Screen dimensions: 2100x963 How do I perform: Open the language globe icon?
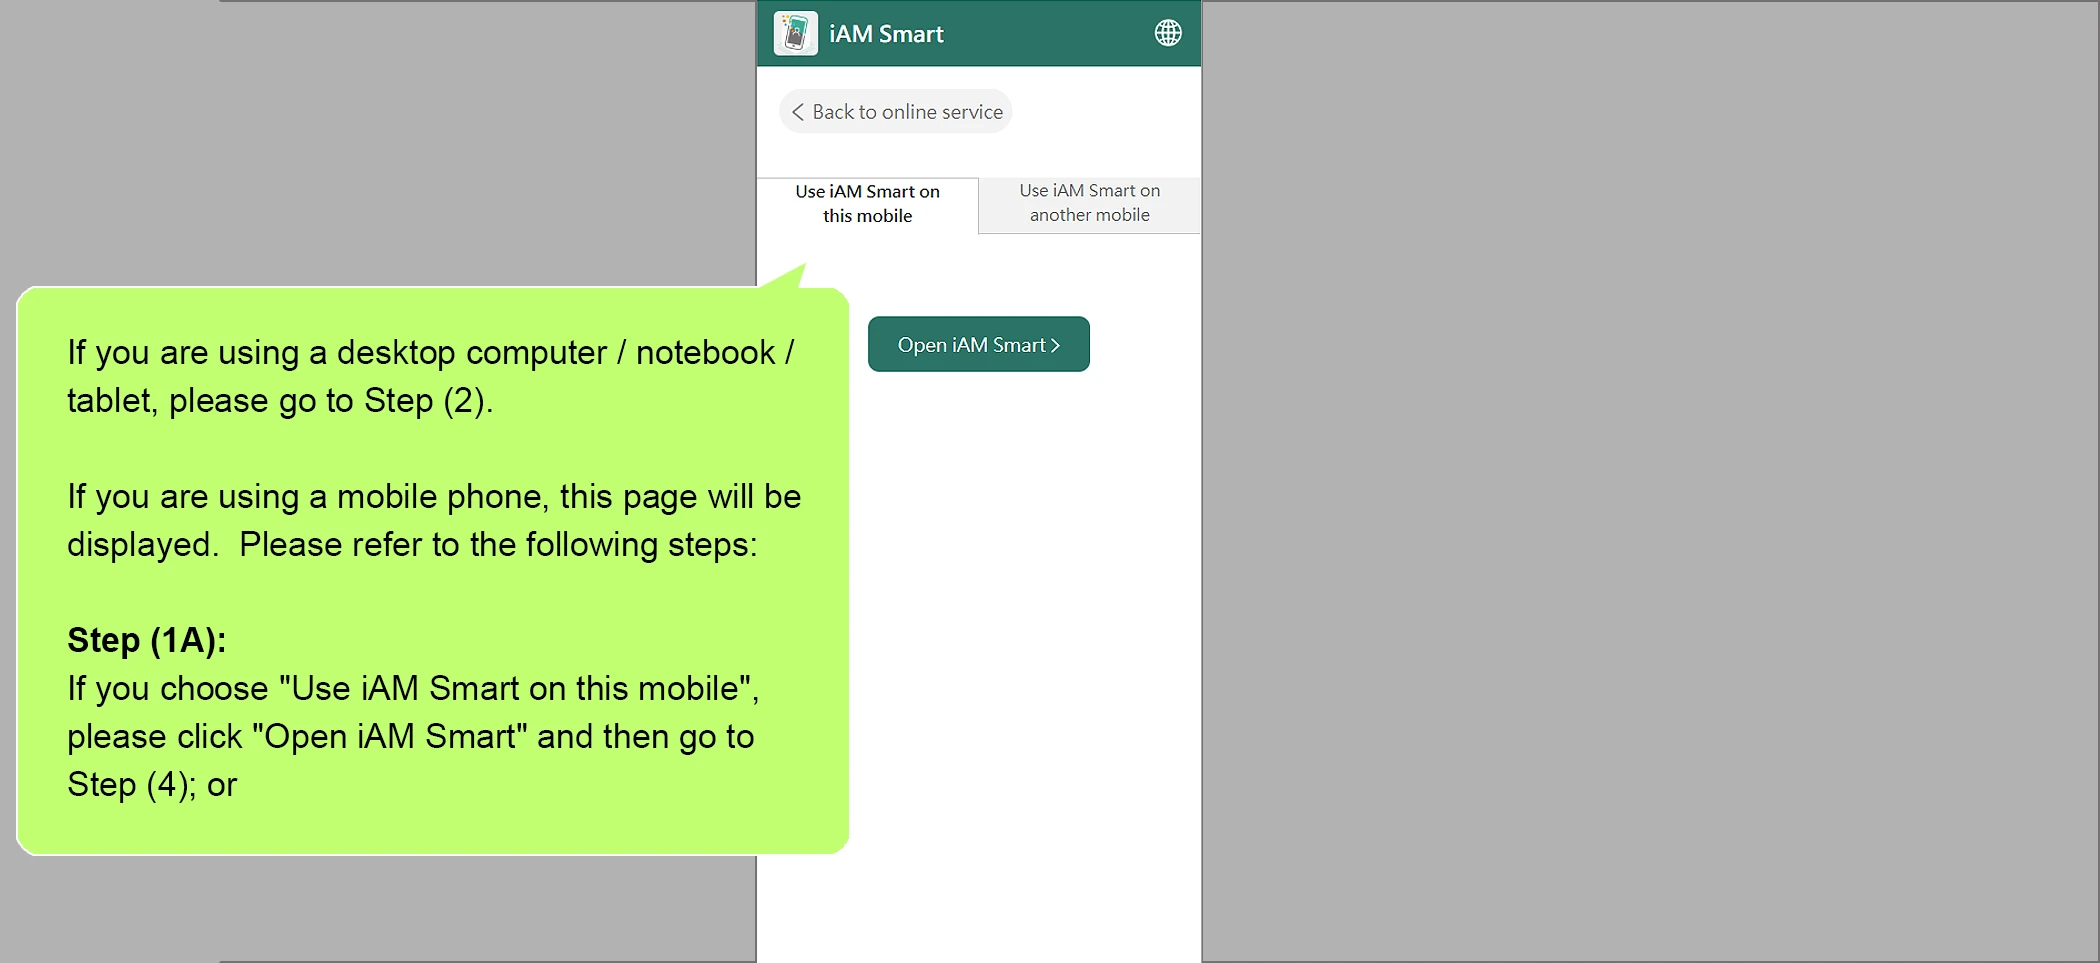pos(1168,33)
